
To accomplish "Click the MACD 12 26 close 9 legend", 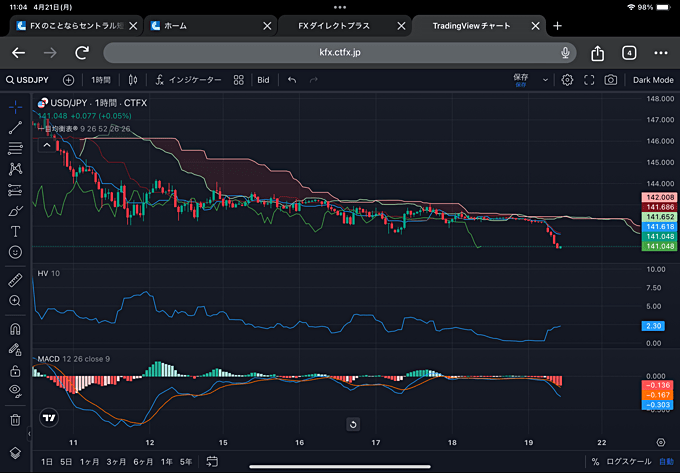I will (x=73, y=359).
